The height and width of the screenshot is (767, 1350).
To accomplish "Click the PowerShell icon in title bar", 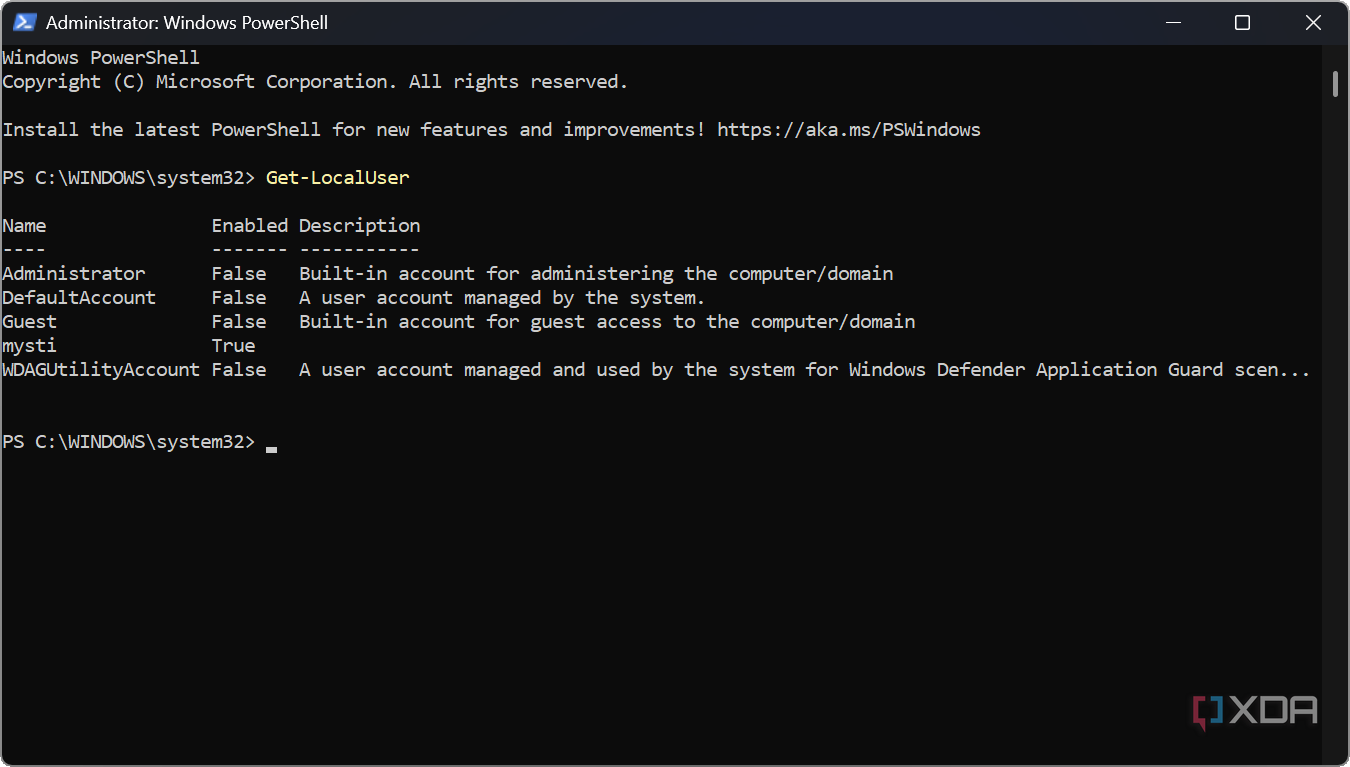I will tap(24, 22).
